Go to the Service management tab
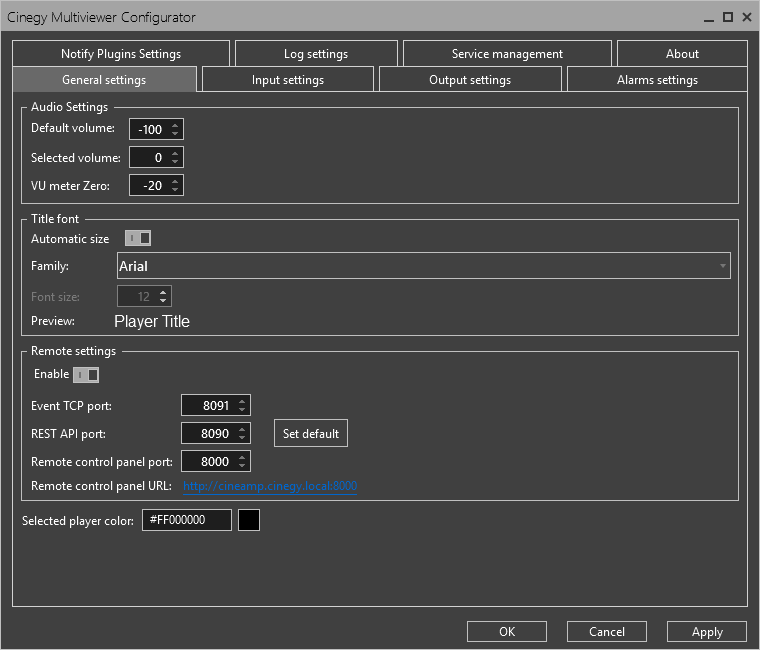760x650 pixels. point(507,53)
